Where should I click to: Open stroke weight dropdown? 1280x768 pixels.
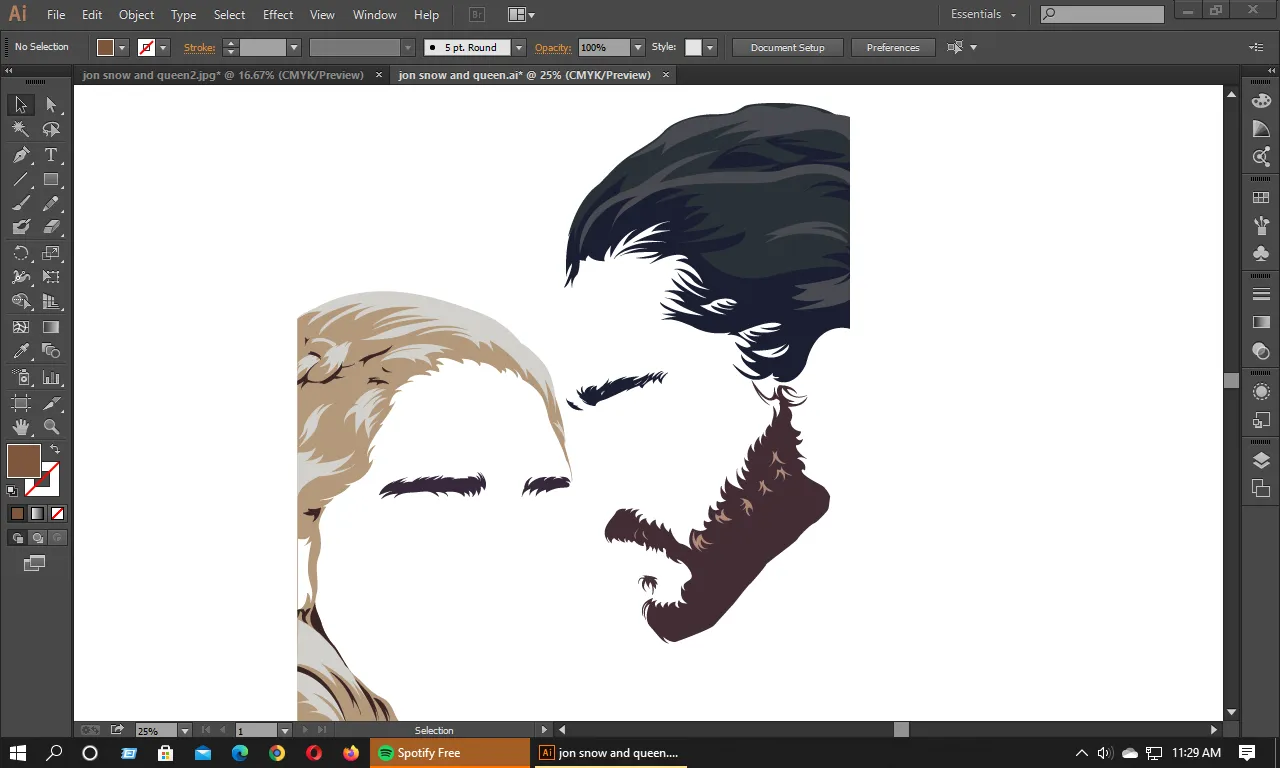click(294, 47)
